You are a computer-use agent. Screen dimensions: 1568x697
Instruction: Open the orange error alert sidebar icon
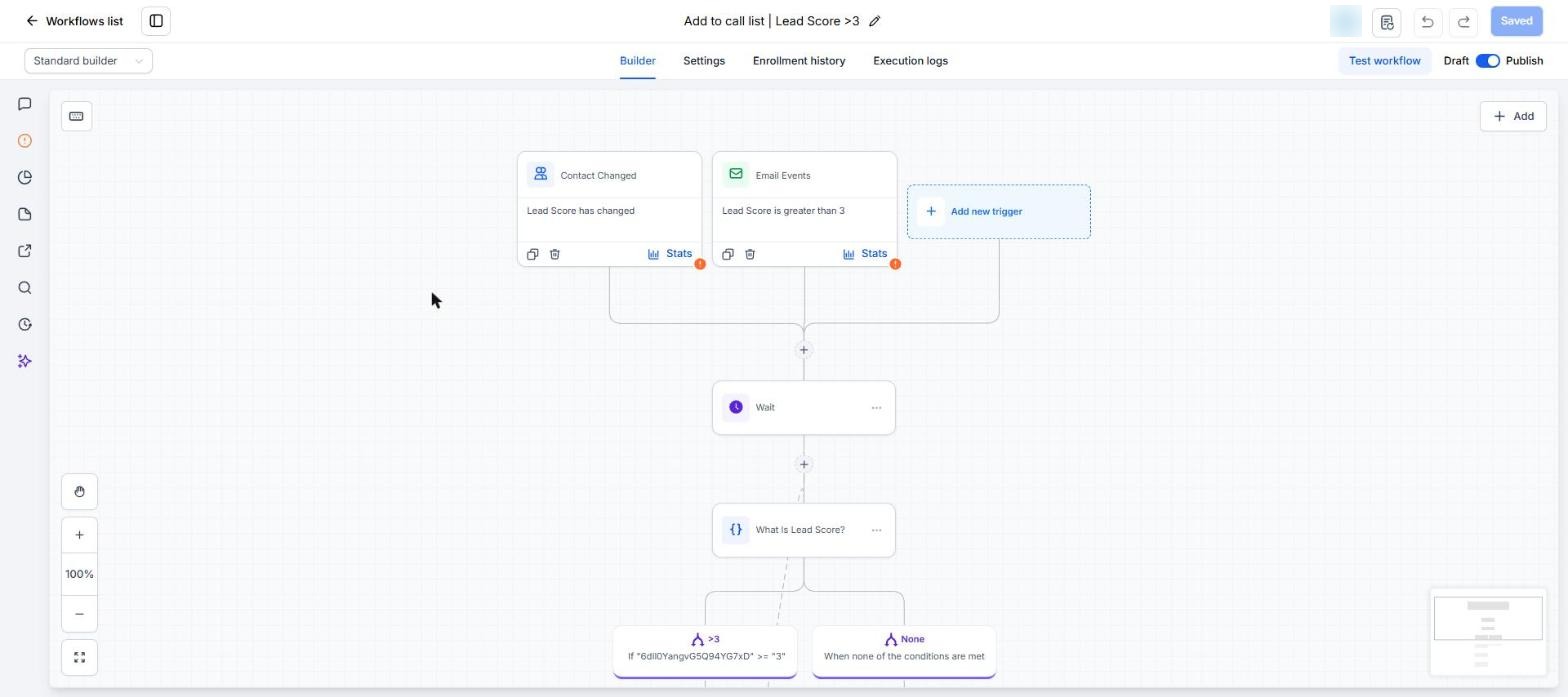(25, 141)
